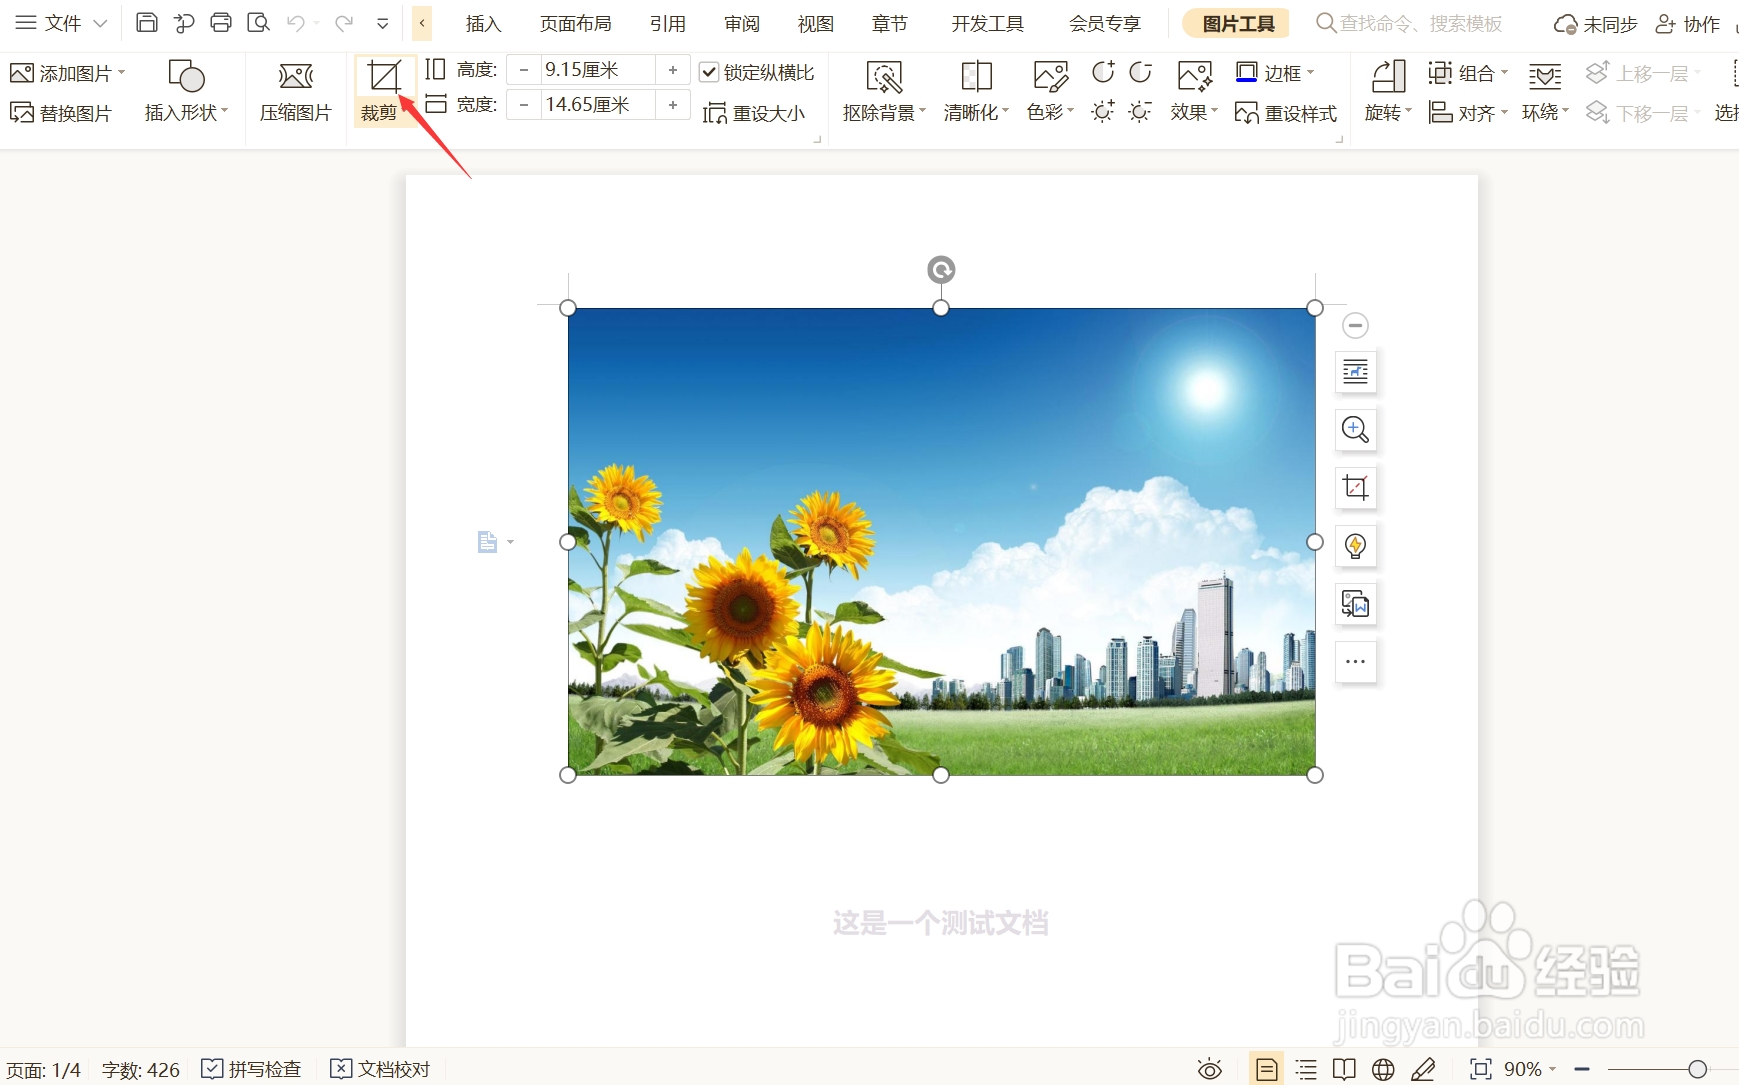Toggle Document Proofing (文档校对) in status bar
This screenshot has height=1085, width=1739.
click(380, 1069)
